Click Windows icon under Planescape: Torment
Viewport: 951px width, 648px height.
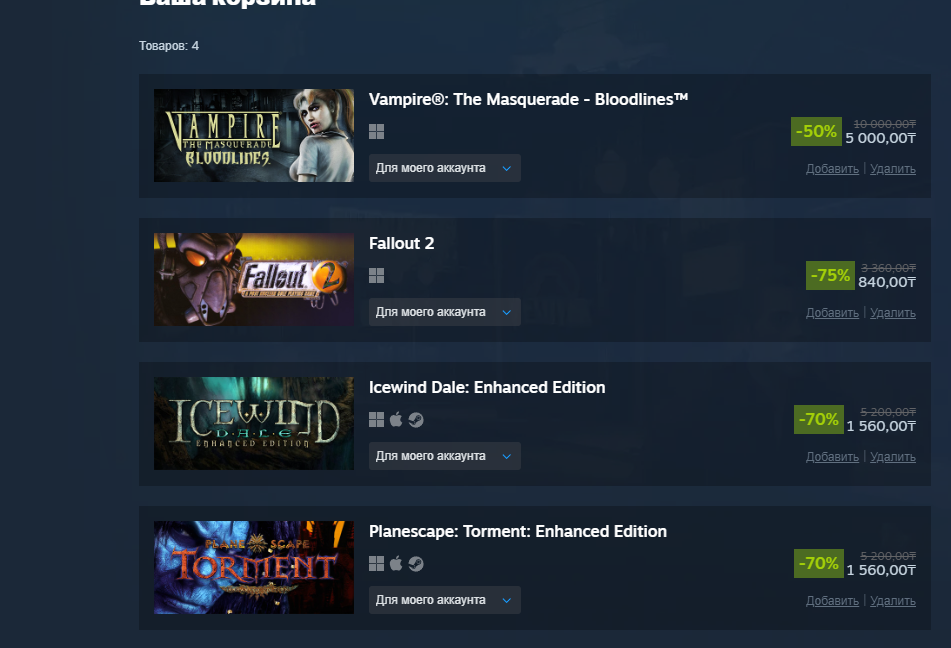(x=376, y=564)
